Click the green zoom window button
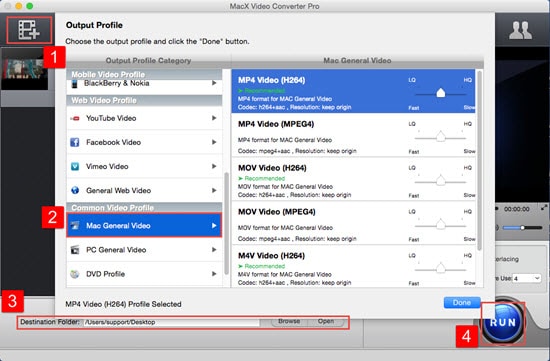This screenshot has width=550, height=361. click(x=30, y=6)
